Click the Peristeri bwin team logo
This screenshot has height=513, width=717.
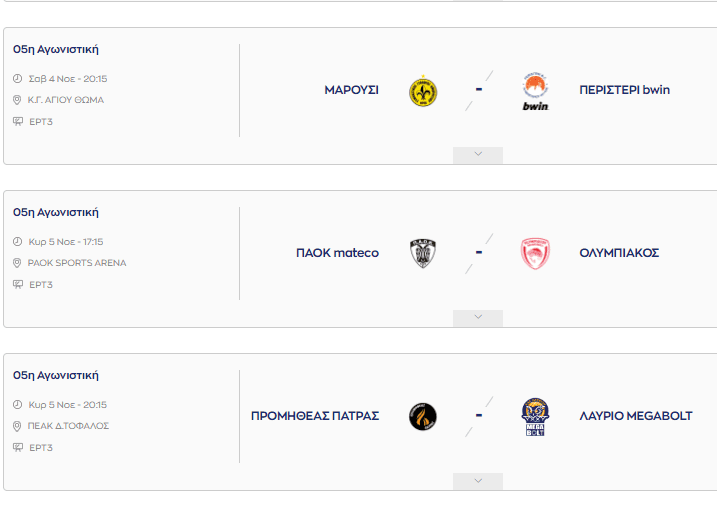[535, 91]
